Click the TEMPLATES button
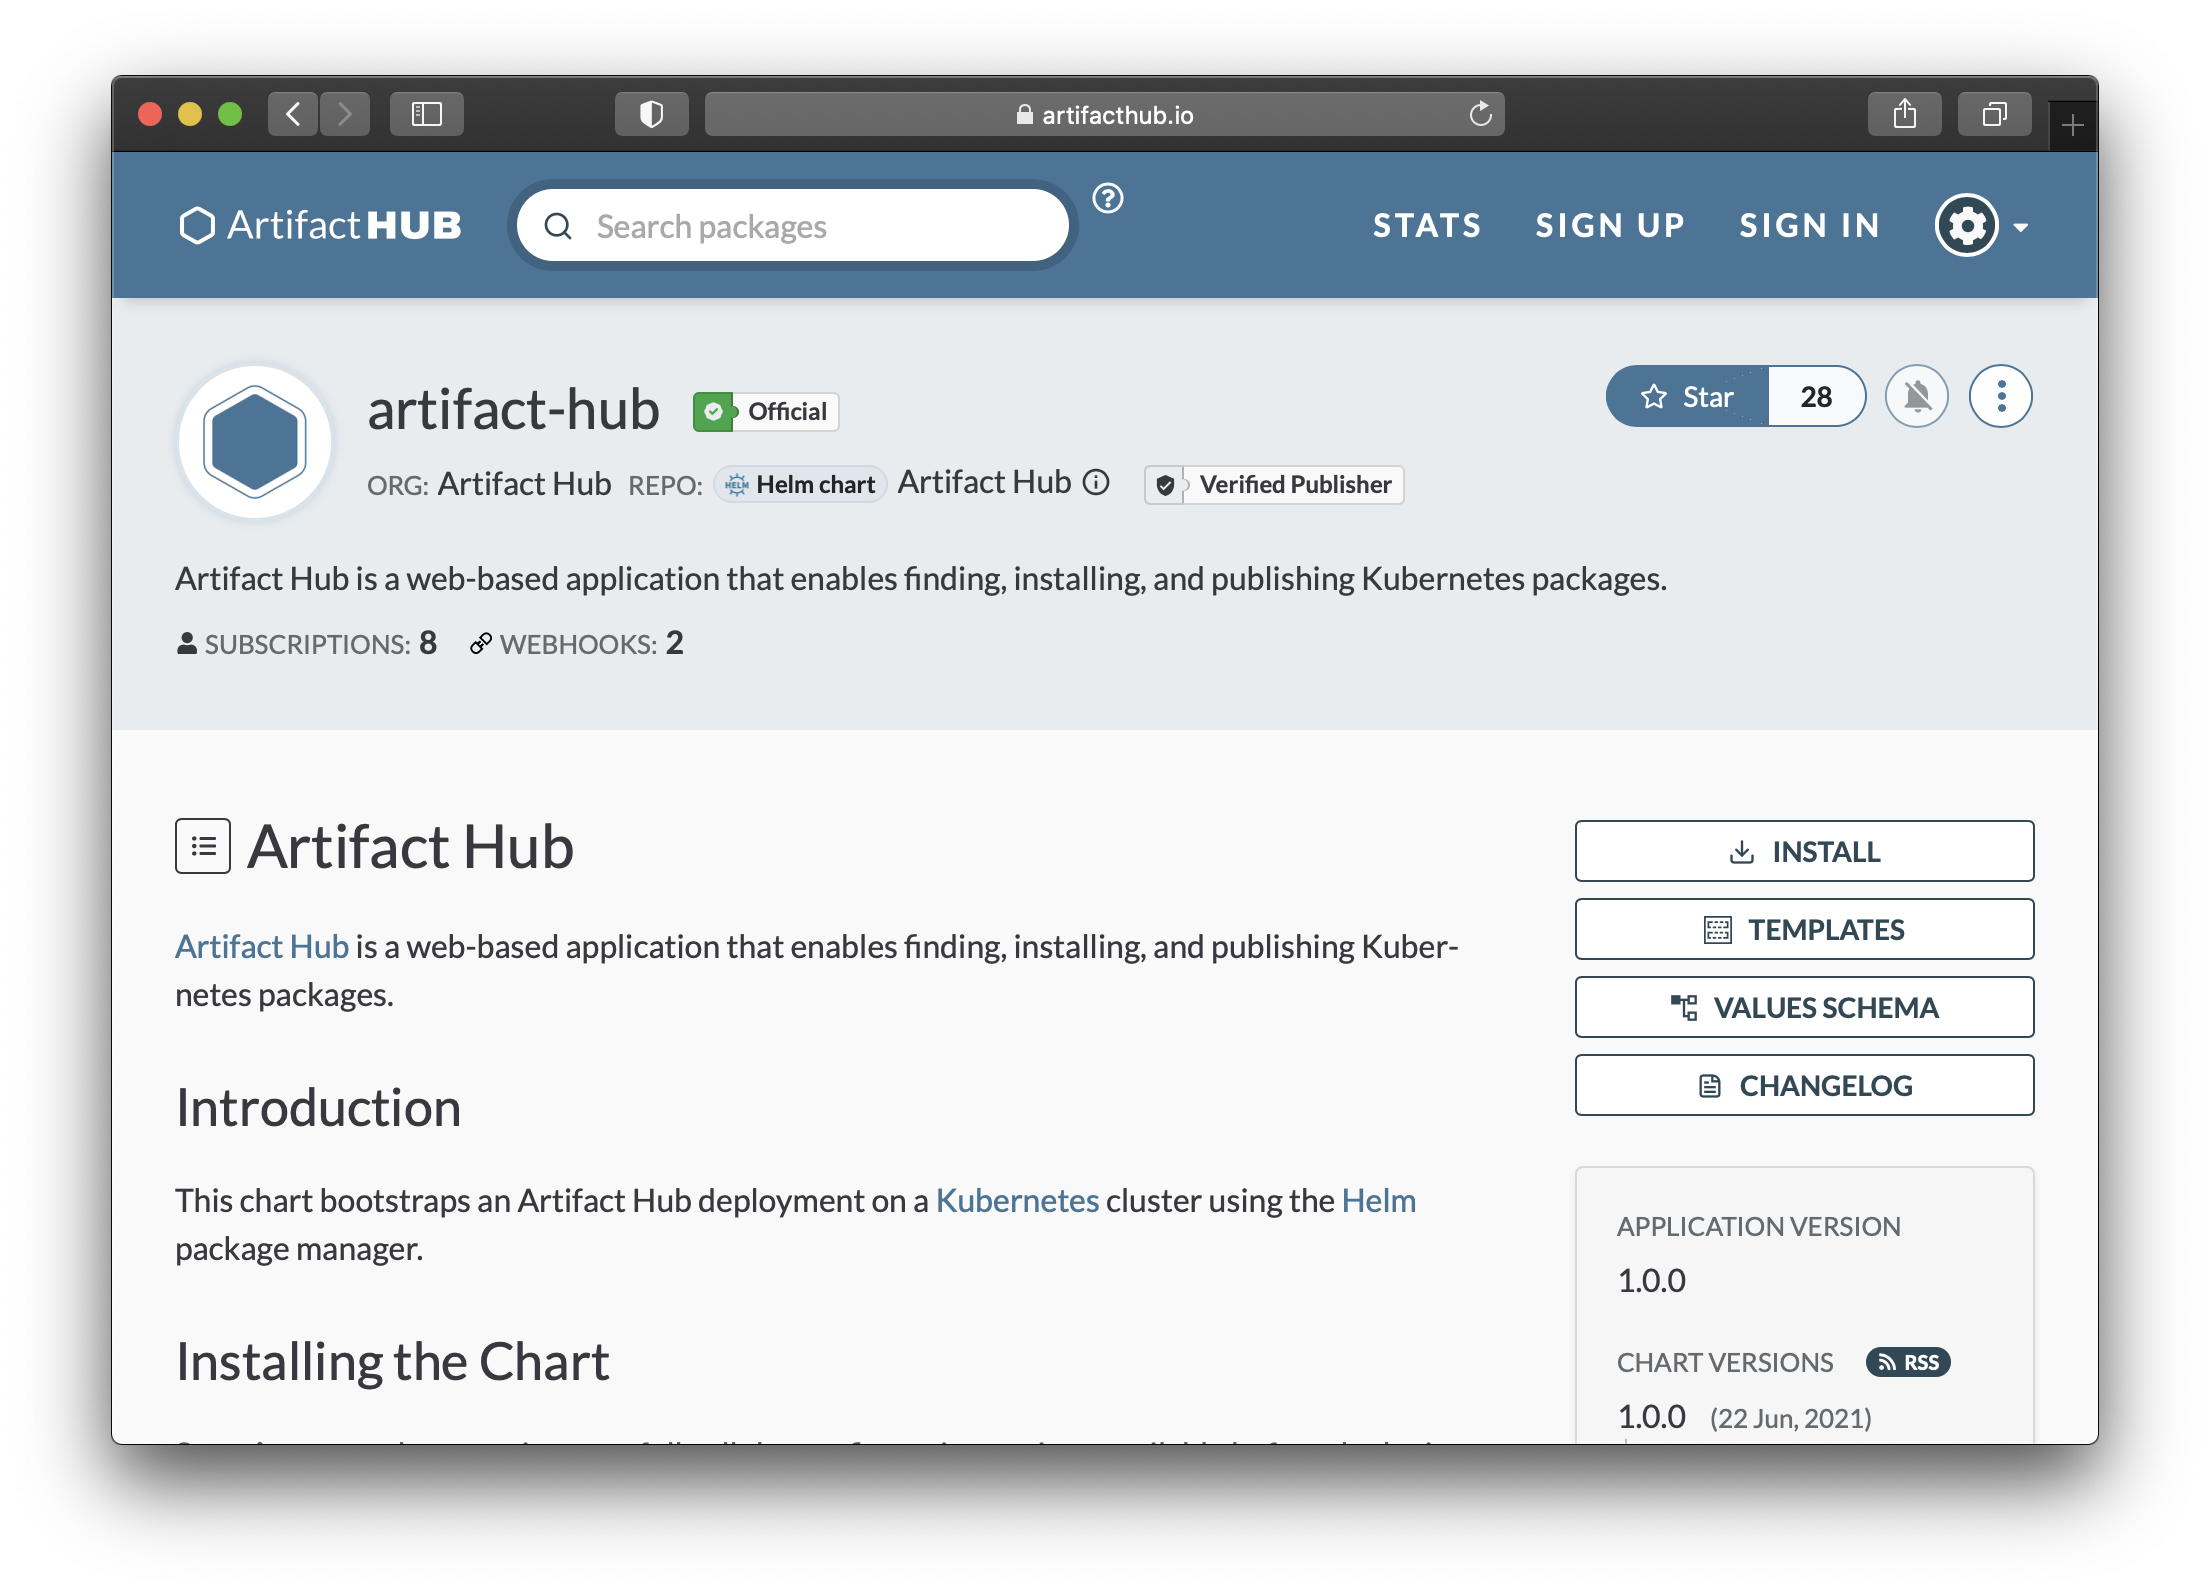 tap(1802, 928)
